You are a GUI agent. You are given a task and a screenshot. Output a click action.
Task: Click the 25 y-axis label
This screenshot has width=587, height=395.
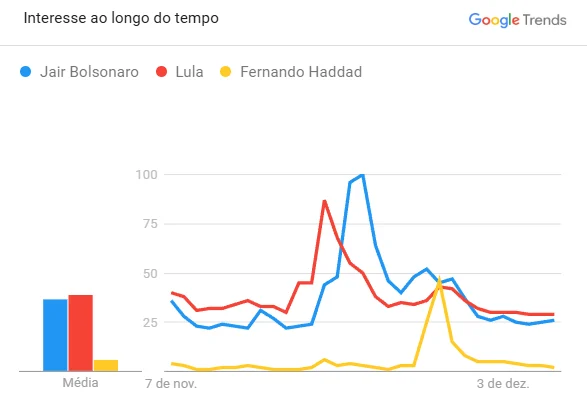click(x=150, y=322)
